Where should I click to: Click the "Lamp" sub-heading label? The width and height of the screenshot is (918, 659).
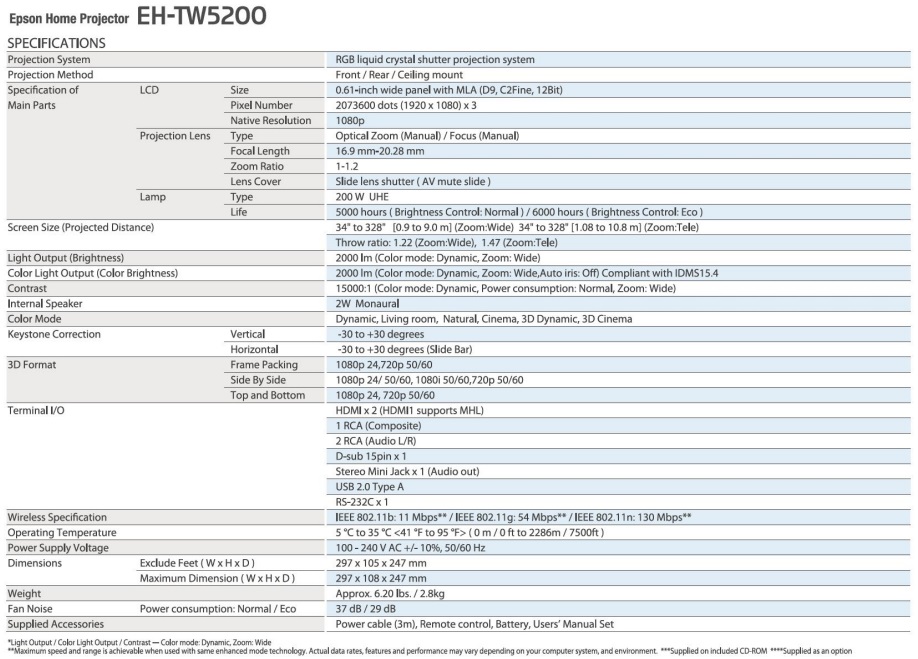[x=152, y=197]
